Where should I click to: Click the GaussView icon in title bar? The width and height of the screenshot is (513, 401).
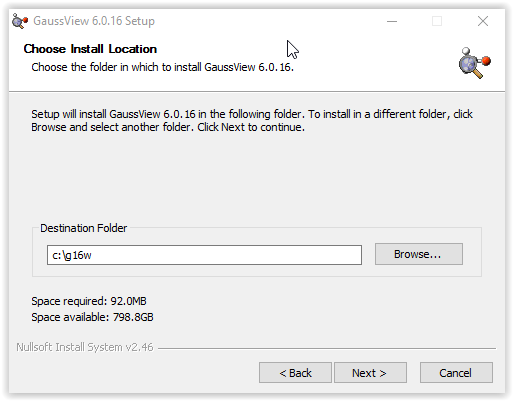20,21
